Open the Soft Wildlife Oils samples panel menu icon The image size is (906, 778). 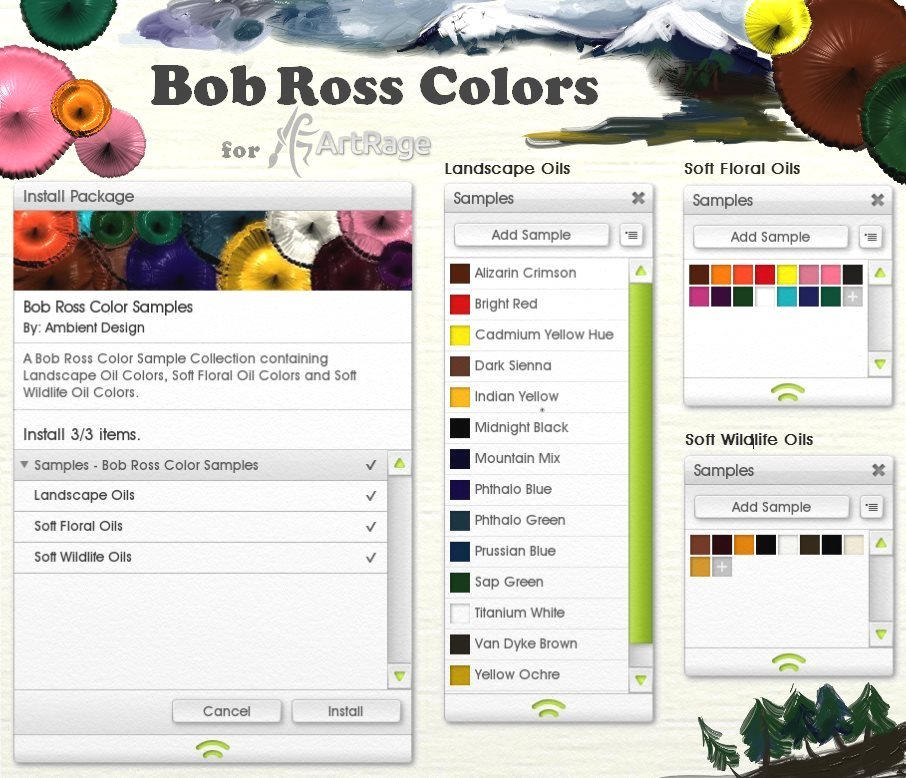point(872,507)
